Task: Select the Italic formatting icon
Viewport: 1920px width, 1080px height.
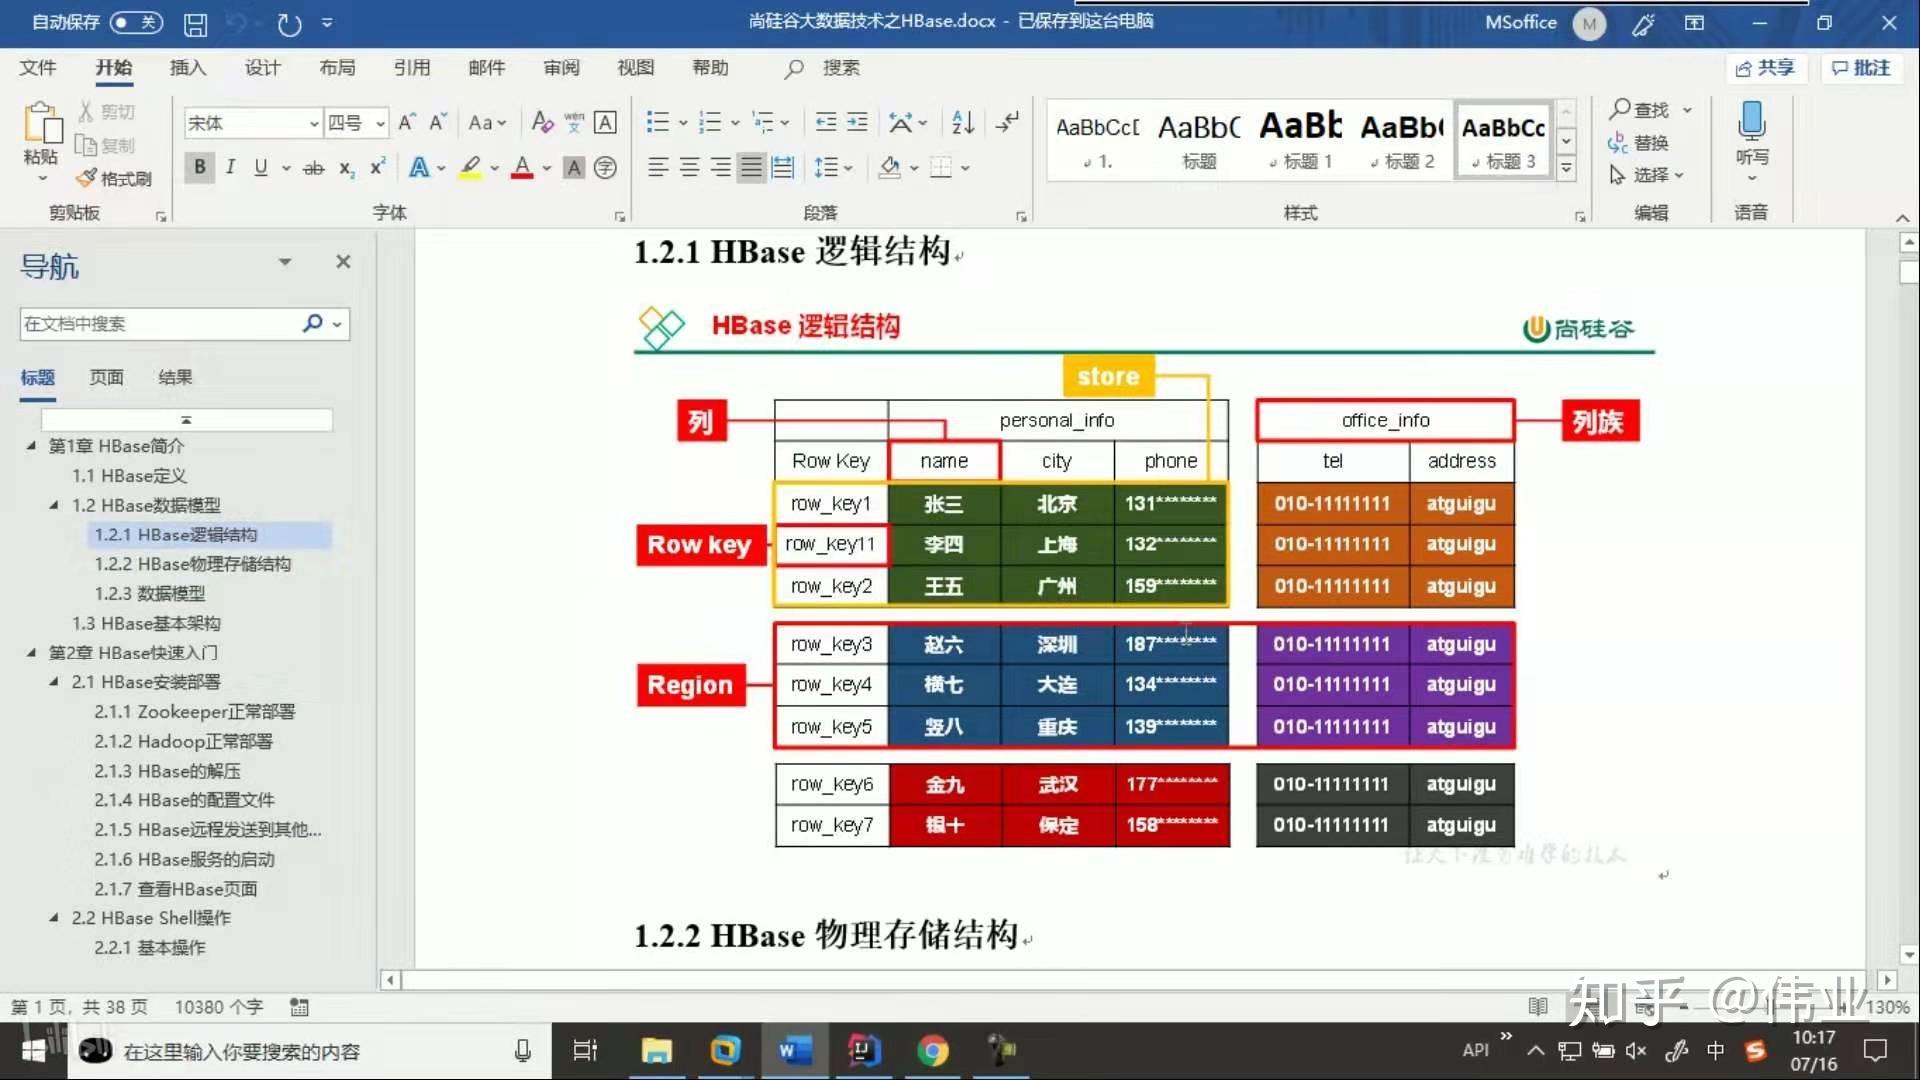Action: click(228, 167)
